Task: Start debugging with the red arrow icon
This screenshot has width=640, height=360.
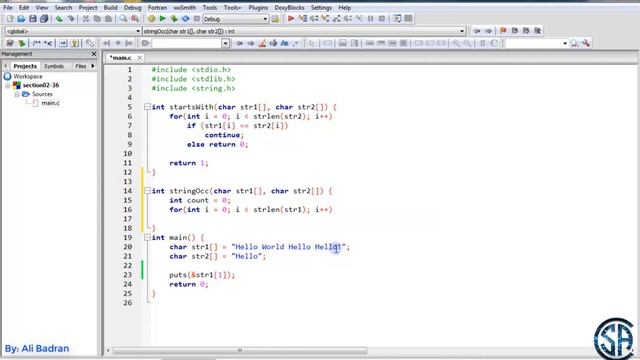Action: click(x=291, y=19)
